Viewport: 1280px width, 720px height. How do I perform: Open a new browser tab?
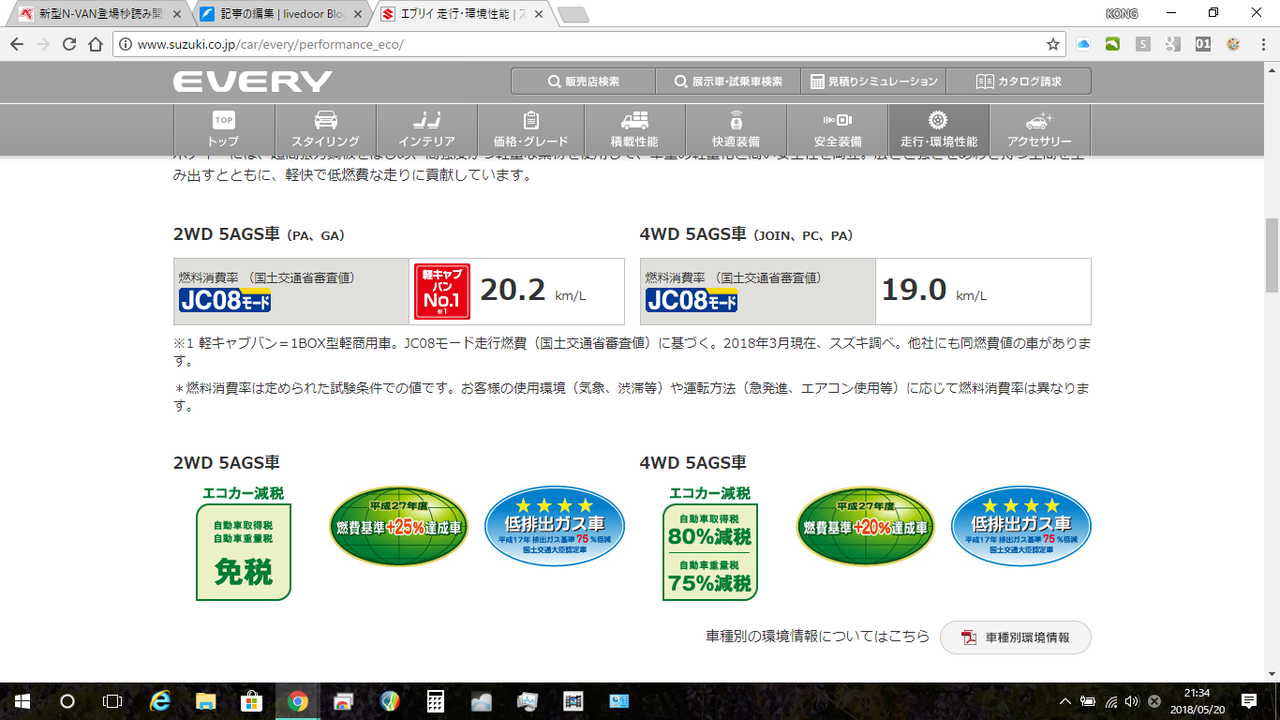573,15
